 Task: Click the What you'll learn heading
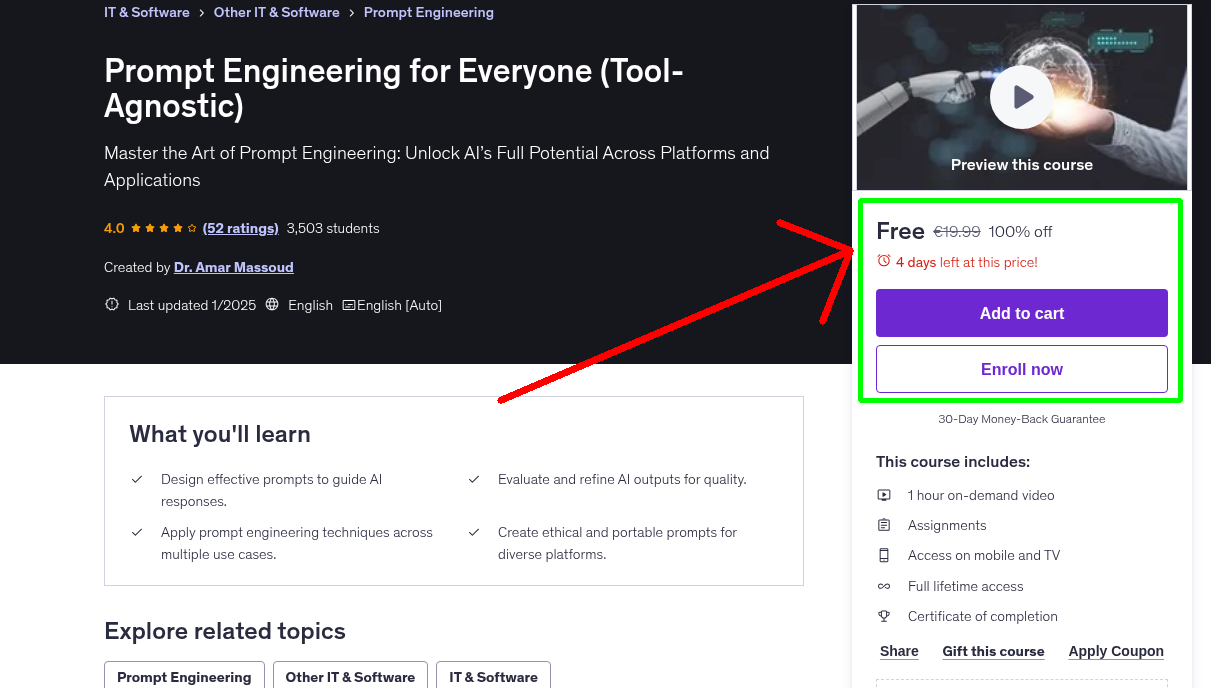220,434
